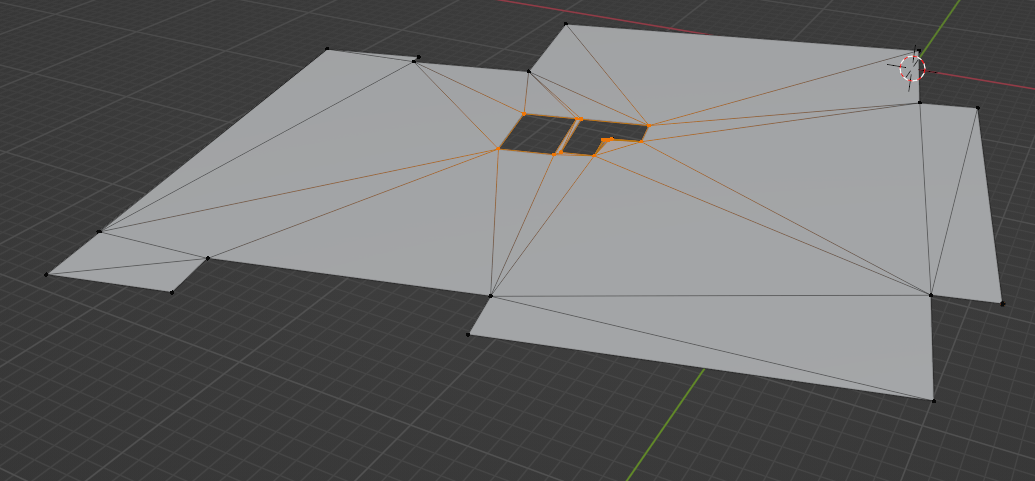Click inside the square hole in the mesh
Screen dimensions: 1035x481
pyautogui.click(x=535, y=134)
